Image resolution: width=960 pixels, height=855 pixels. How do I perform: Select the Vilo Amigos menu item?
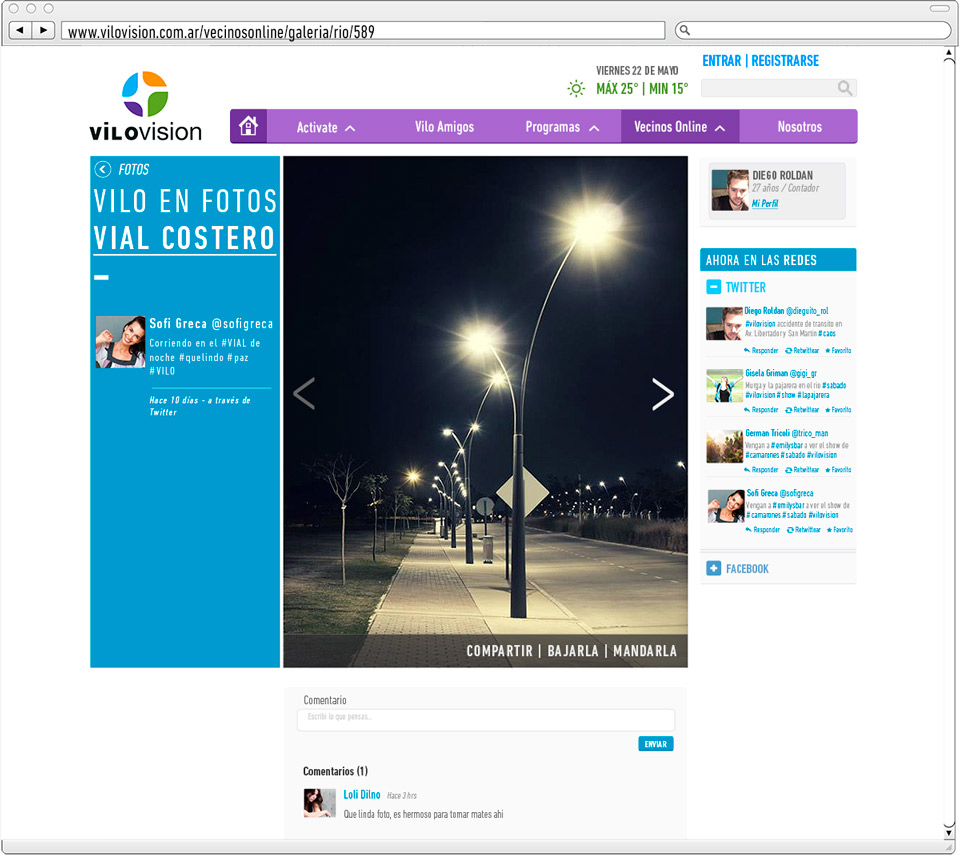(444, 127)
